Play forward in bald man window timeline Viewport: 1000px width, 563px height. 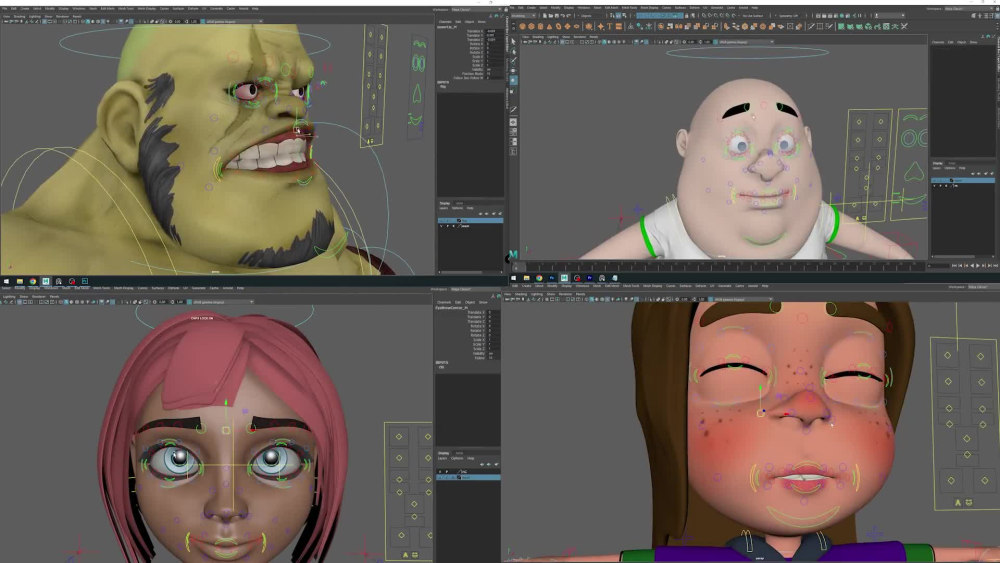click(x=978, y=266)
